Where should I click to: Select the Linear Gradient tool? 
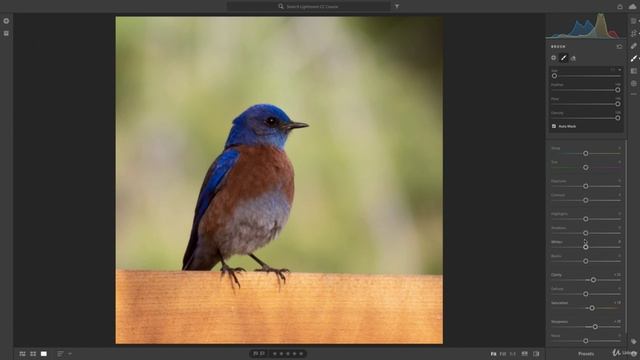(633, 71)
